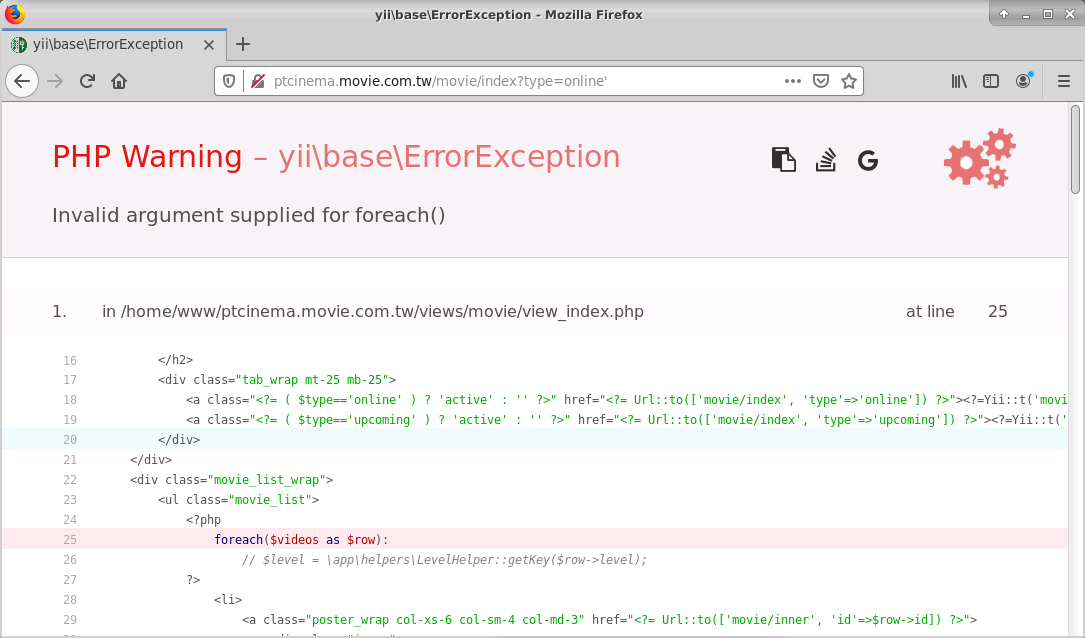Close the yii\base\ErrorException tab
This screenshot has width=1085, height=638.
(x=209, y=45)
